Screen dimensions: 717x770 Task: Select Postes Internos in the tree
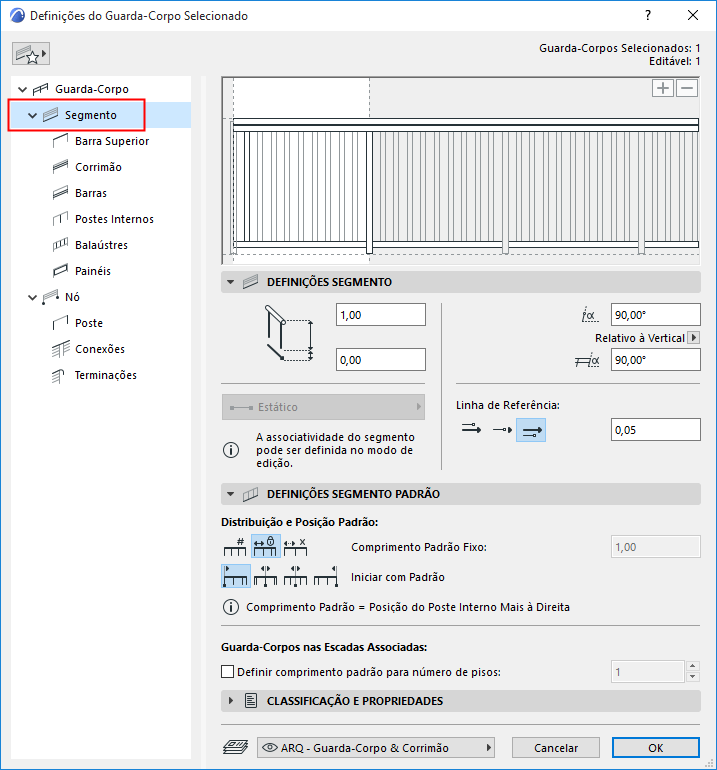[x=114, y=219]
